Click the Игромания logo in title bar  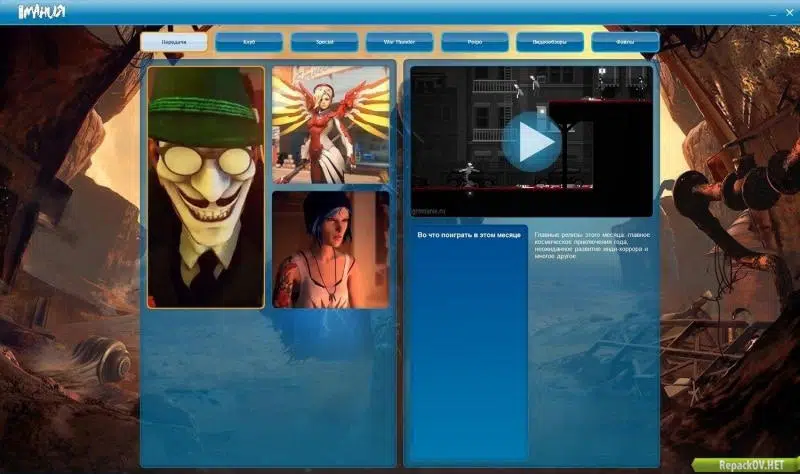click(41, 11)
